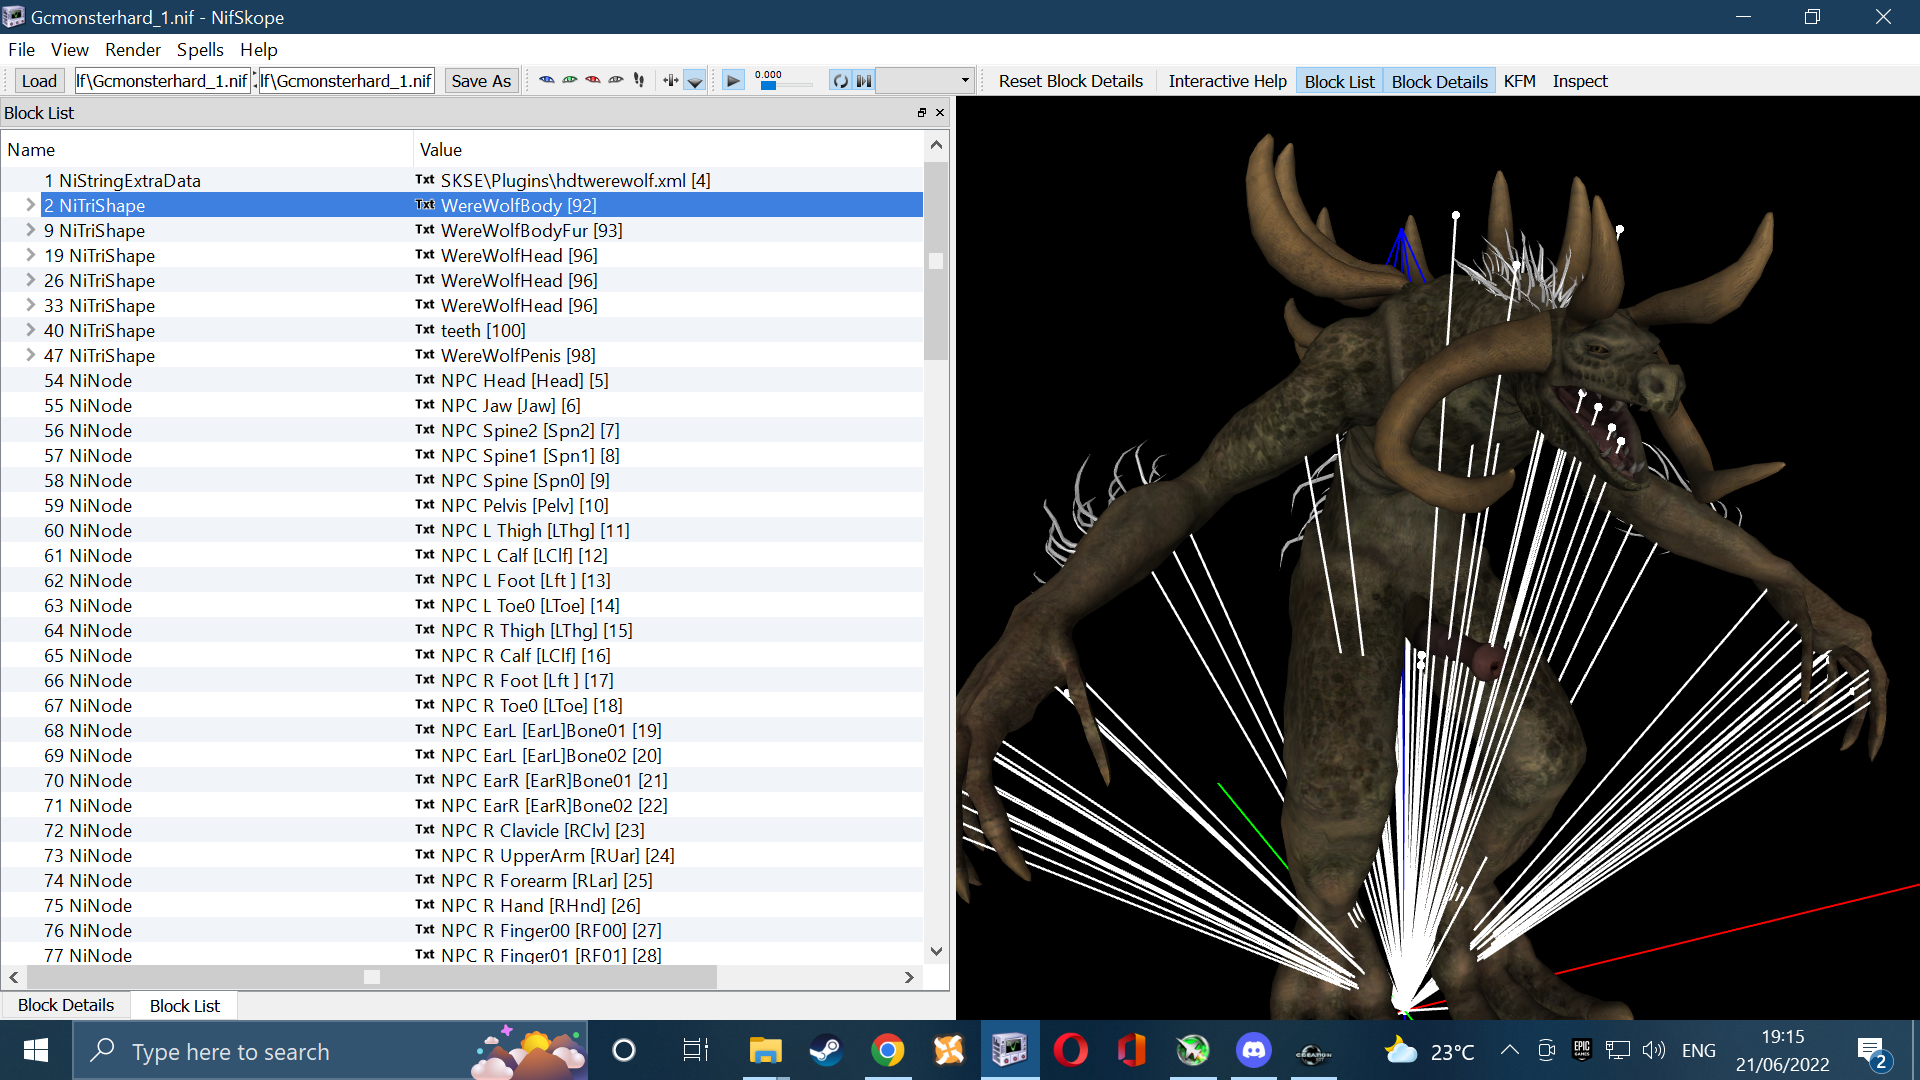The height and width of the screenshot is (1080, 1920).
Task: Click the green eye view icon
Action: point(570,80)
